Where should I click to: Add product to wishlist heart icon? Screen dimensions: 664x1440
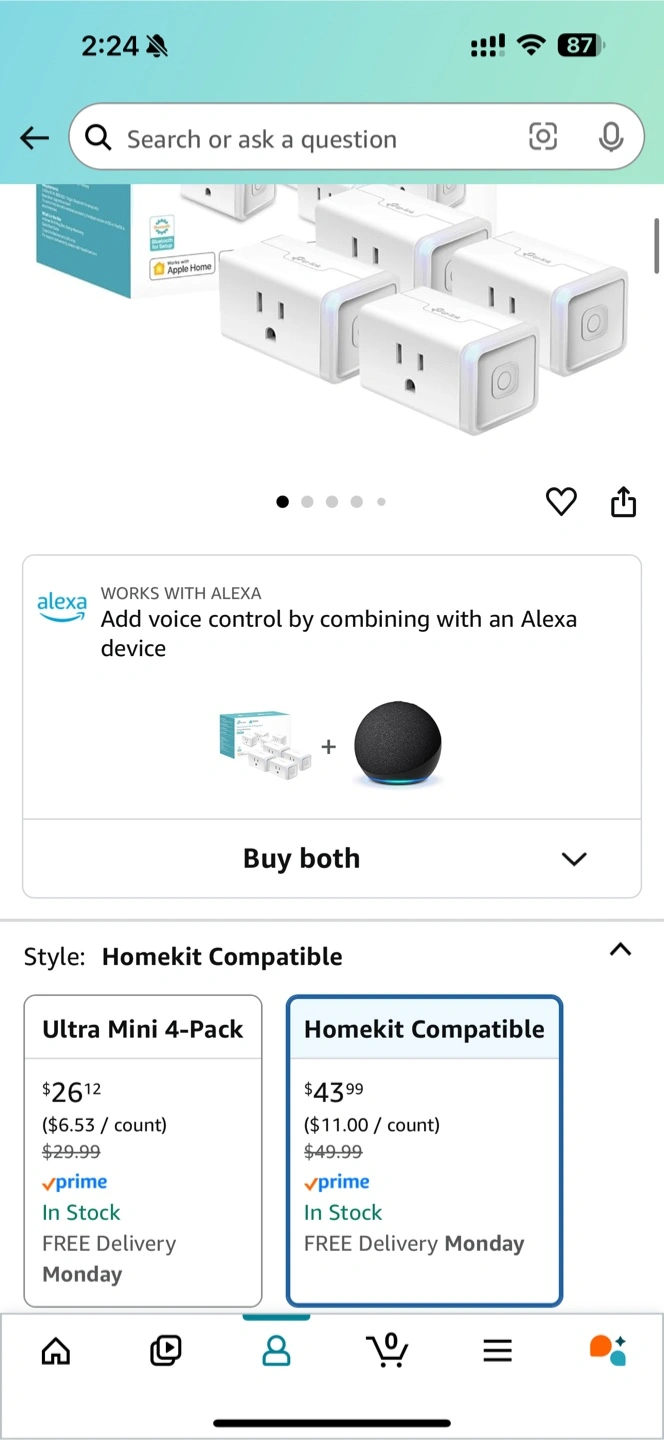point(561,501)
